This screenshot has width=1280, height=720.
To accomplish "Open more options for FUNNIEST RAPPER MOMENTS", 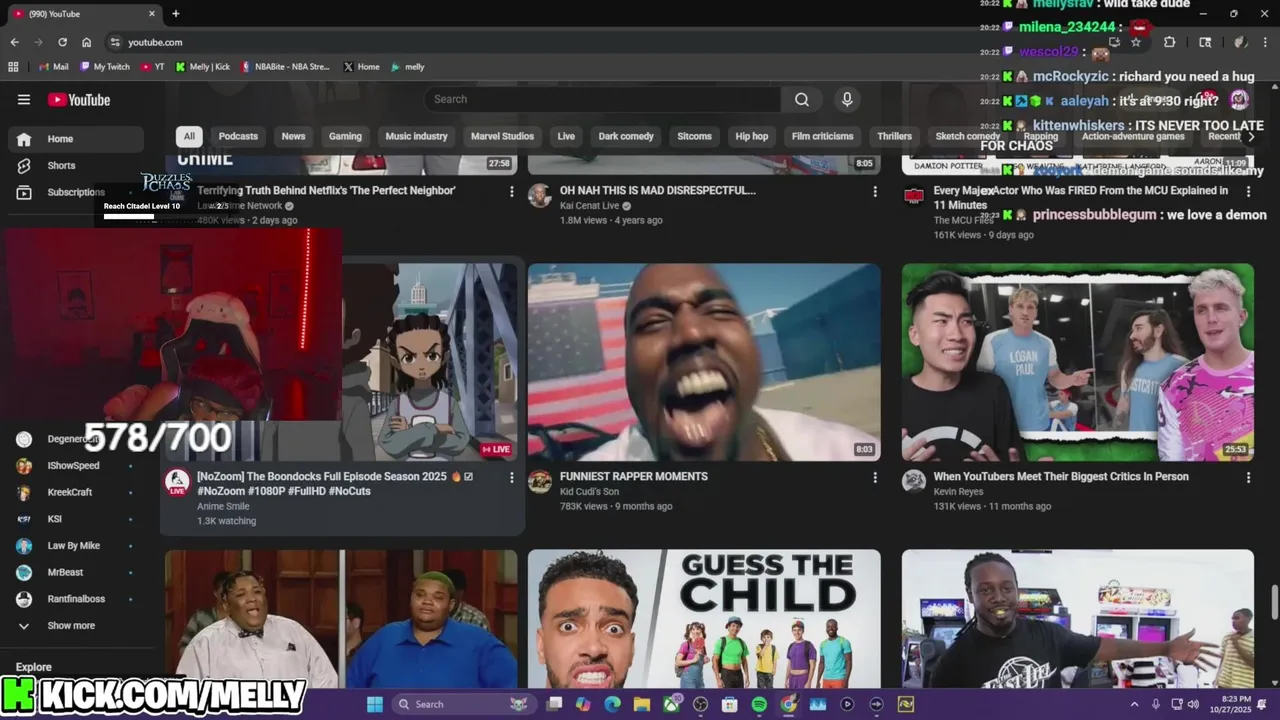I will tap(875, 477).
